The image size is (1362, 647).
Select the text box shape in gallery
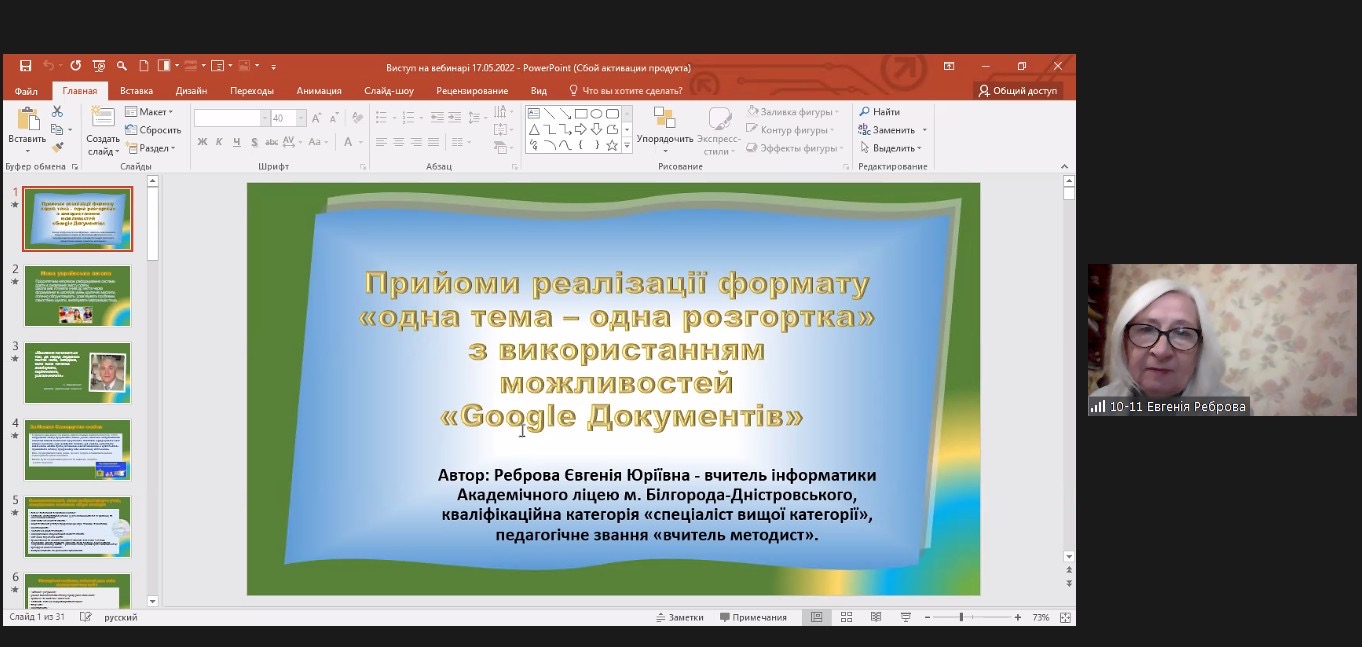tap(534, 113)
